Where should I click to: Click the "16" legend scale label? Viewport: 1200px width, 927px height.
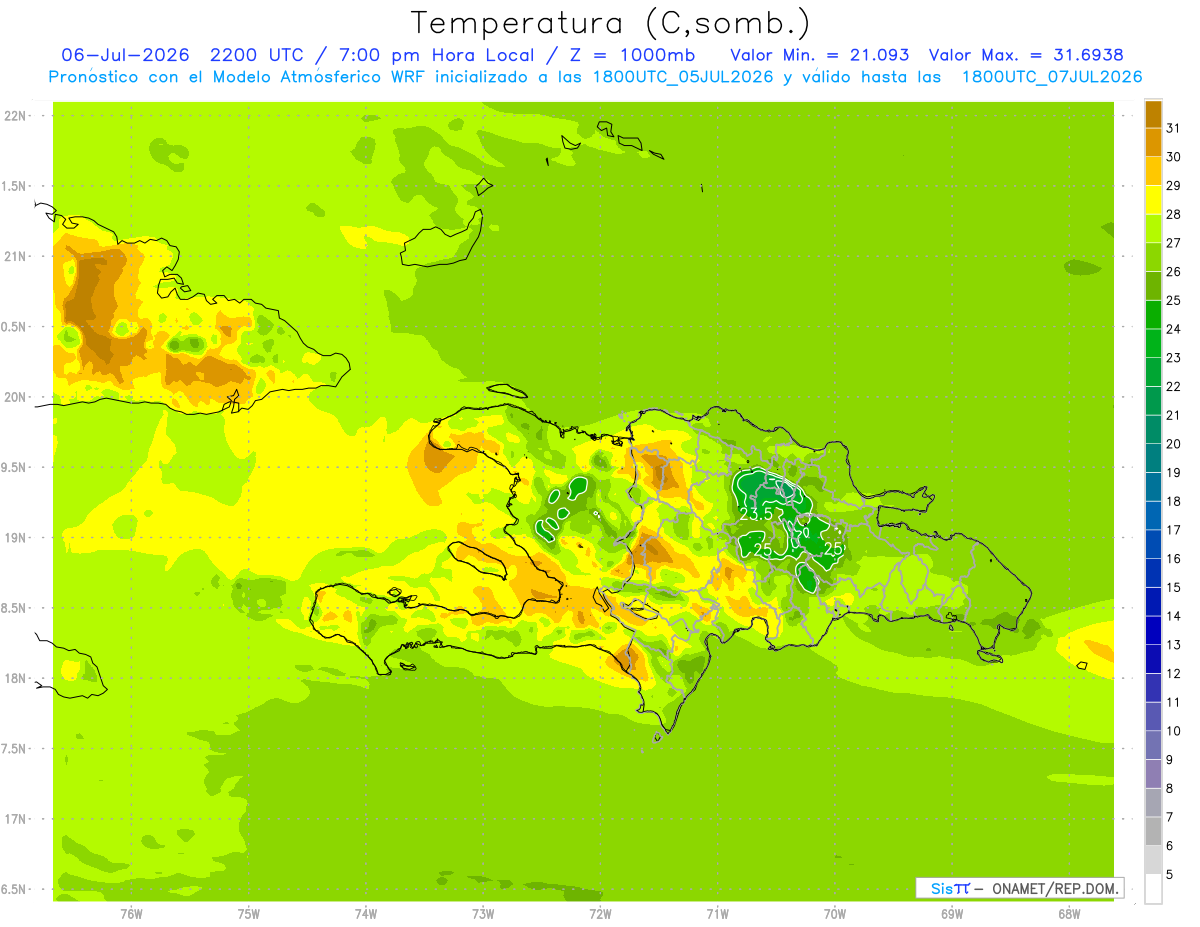(1174, 558)
